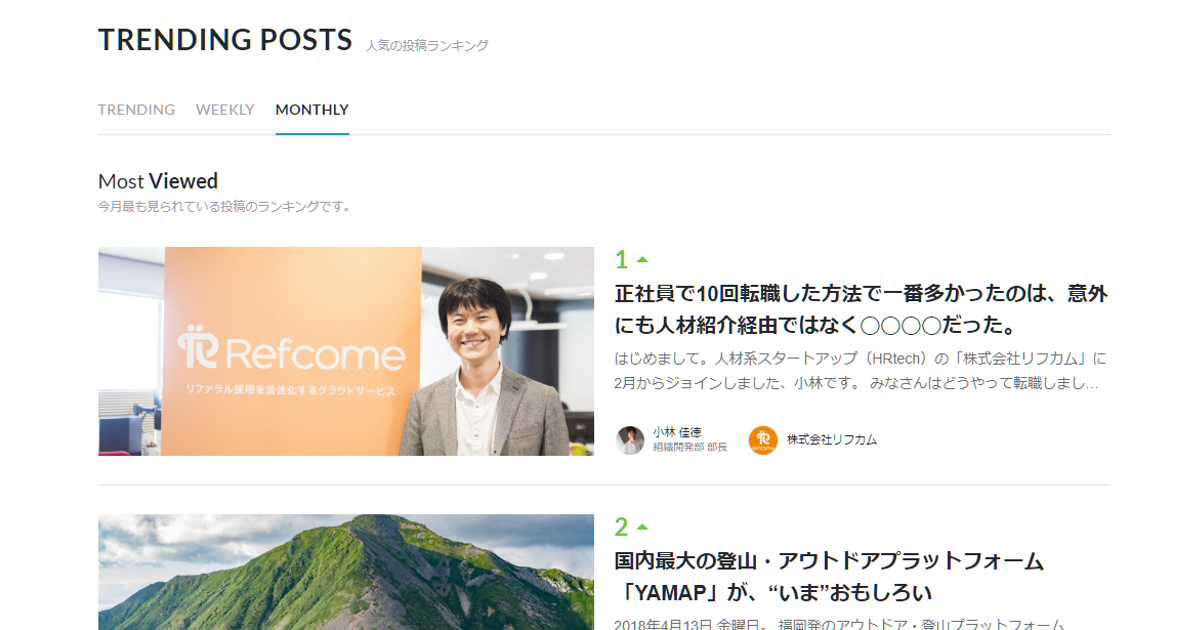Click the author title 組織開発部 部長
The width and height of the screenshot is (1200, 630).
690,447
